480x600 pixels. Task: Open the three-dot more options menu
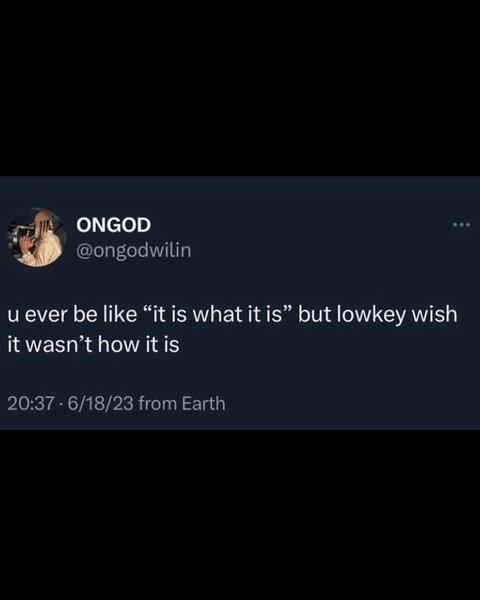point(461,225)
